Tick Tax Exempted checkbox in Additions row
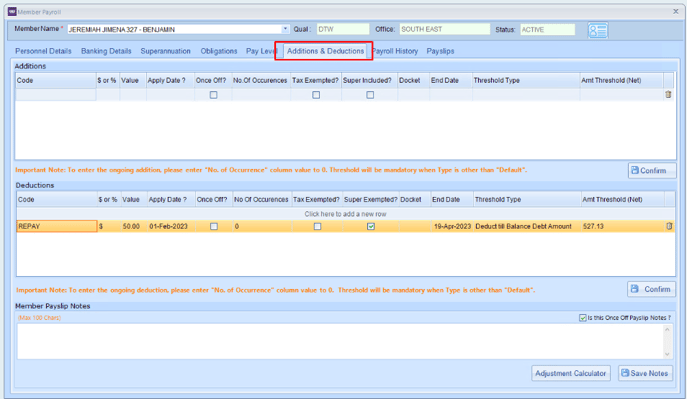The height and width of the screenshot is (399, 687). [316, 95]
